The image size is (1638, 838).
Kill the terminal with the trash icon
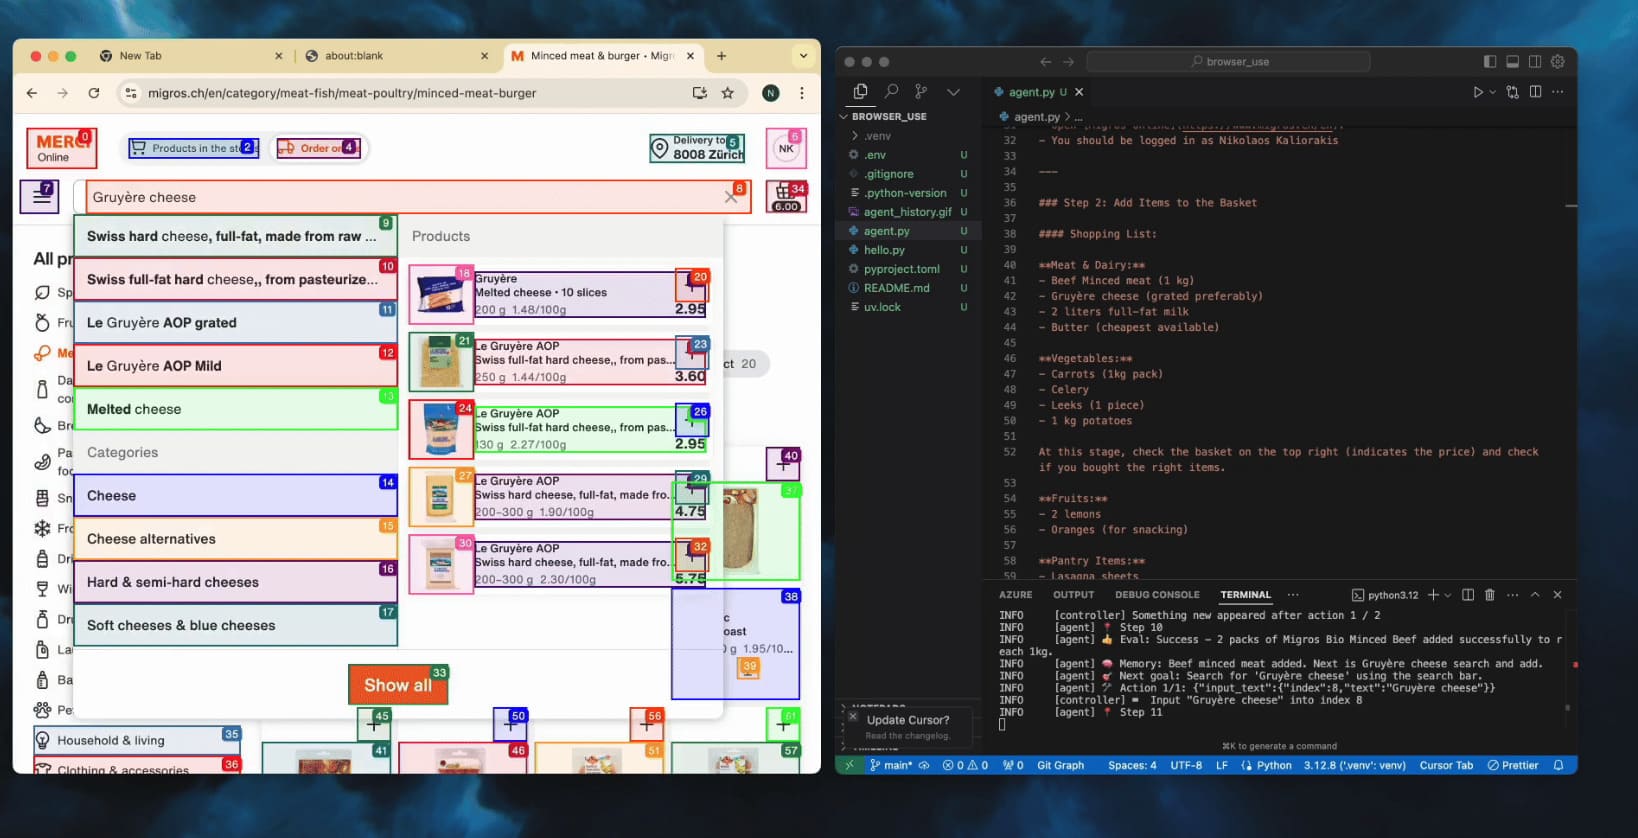[x=1490, y=595]
